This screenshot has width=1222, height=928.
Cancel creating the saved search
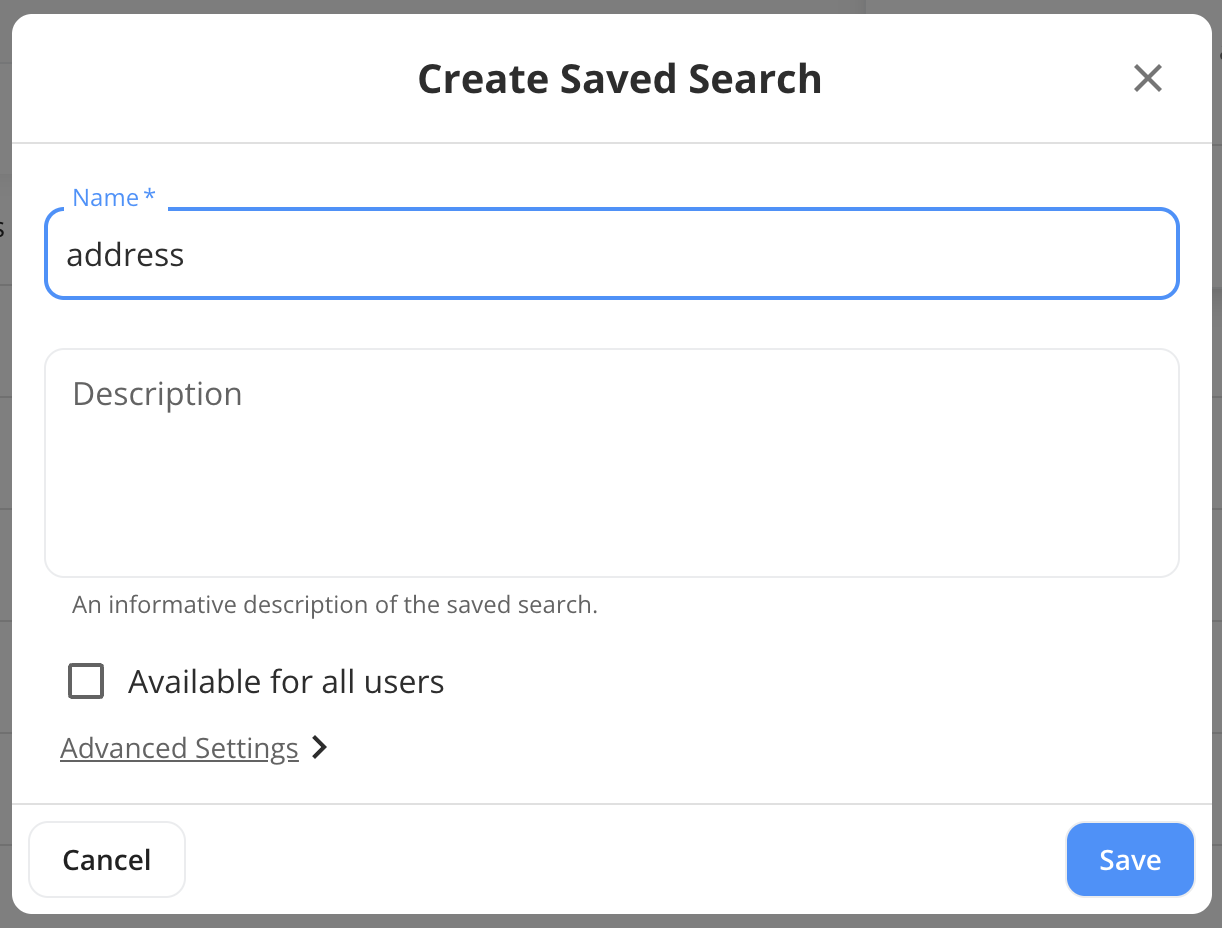[x=107, y=860]
